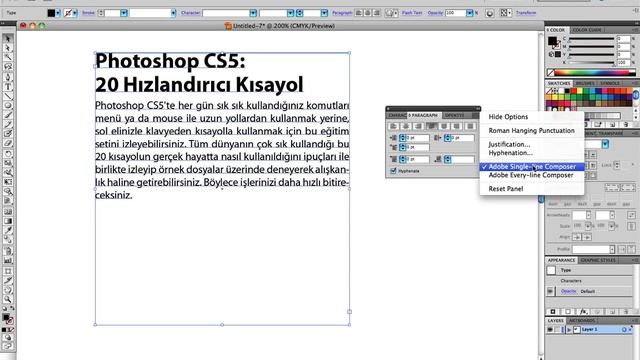Click justify all lines in Paragraph panel
Image resolution: width=640 pixels, height=360 pixels.
click(x=470, y=127)
